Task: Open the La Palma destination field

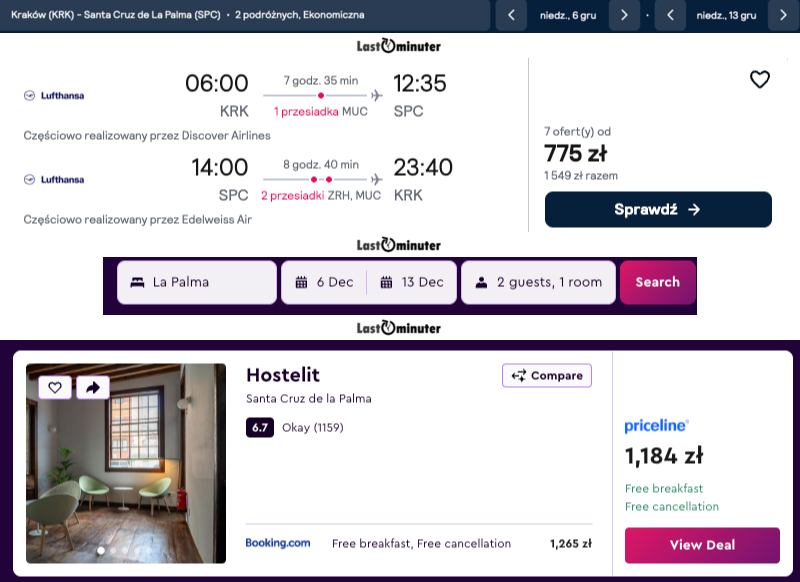Action: point(197,282)
